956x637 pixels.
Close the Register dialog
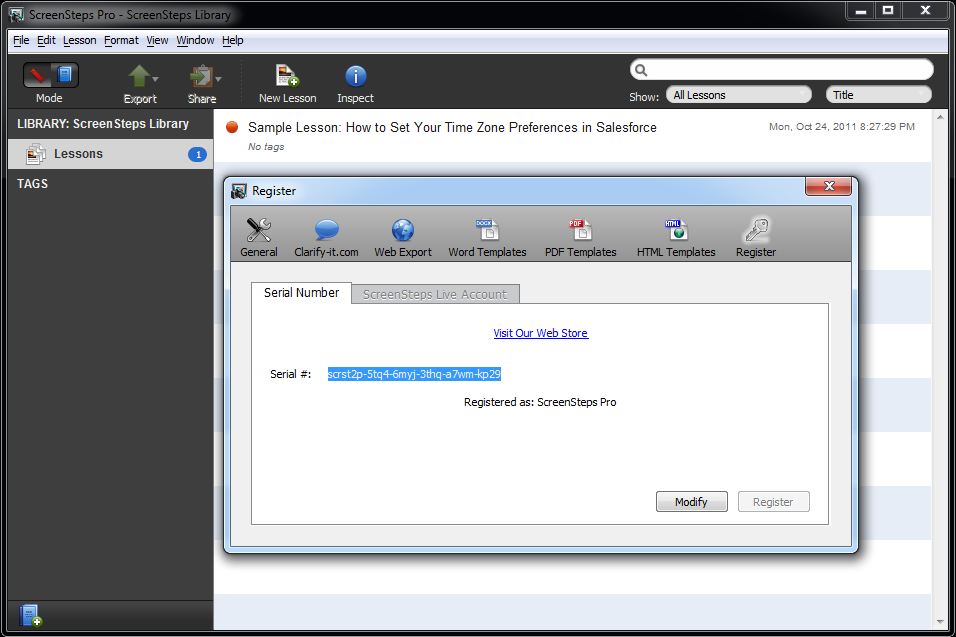(828, 186)
